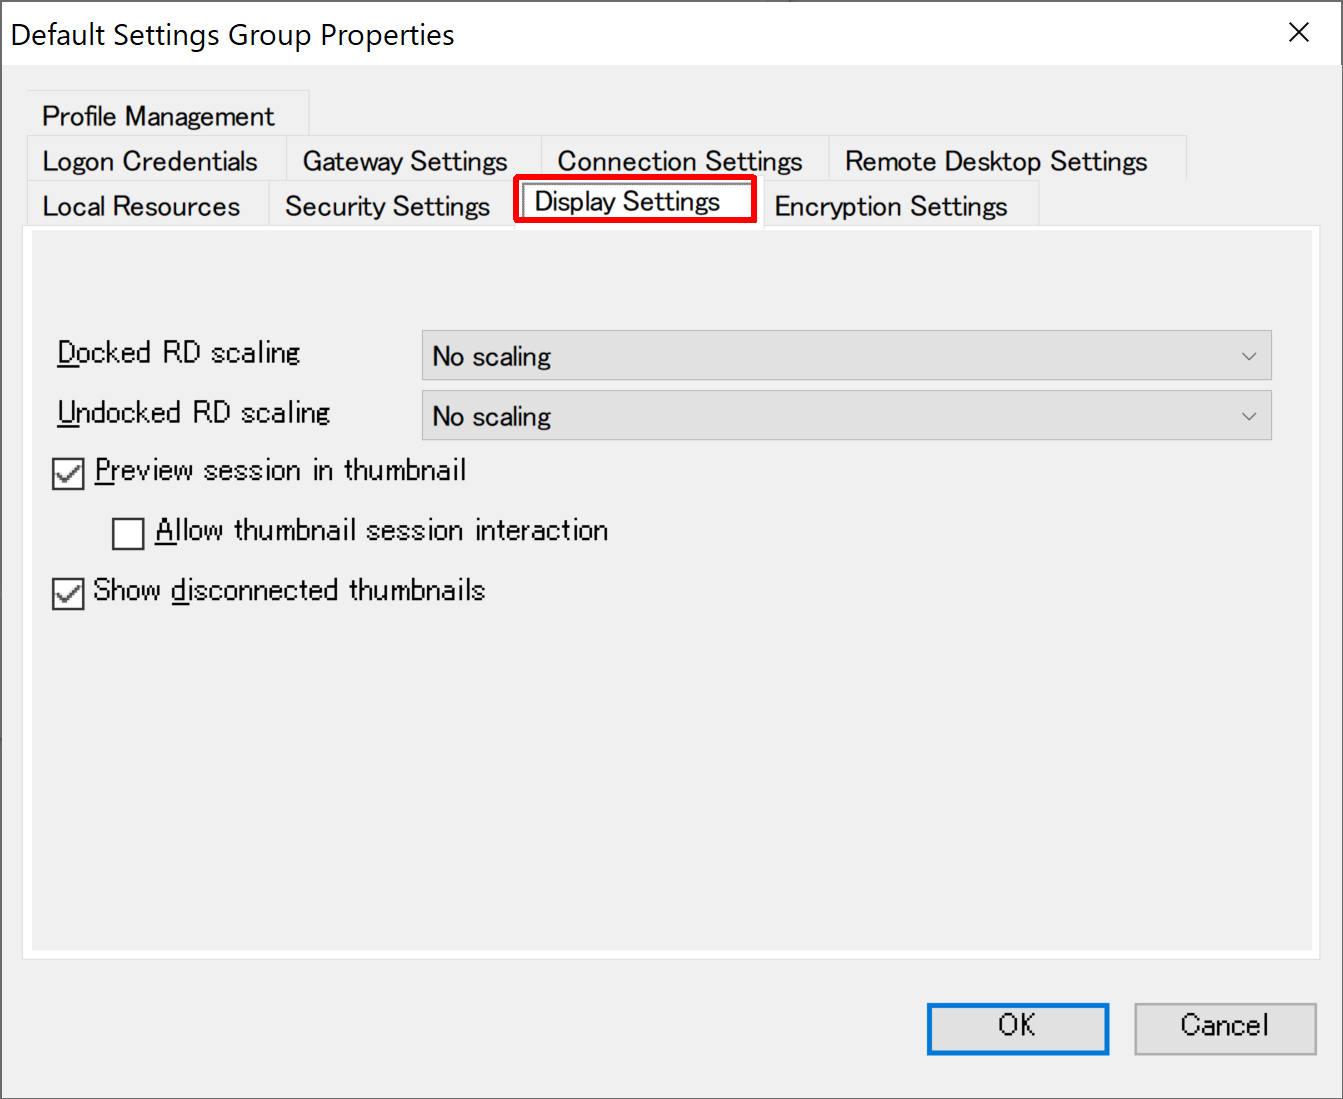Image resolution: width=1343 pixels, height=1099 pixels.
Task: Expand the Docked RD scaling dropdown
Action: [x=846, y=355]
